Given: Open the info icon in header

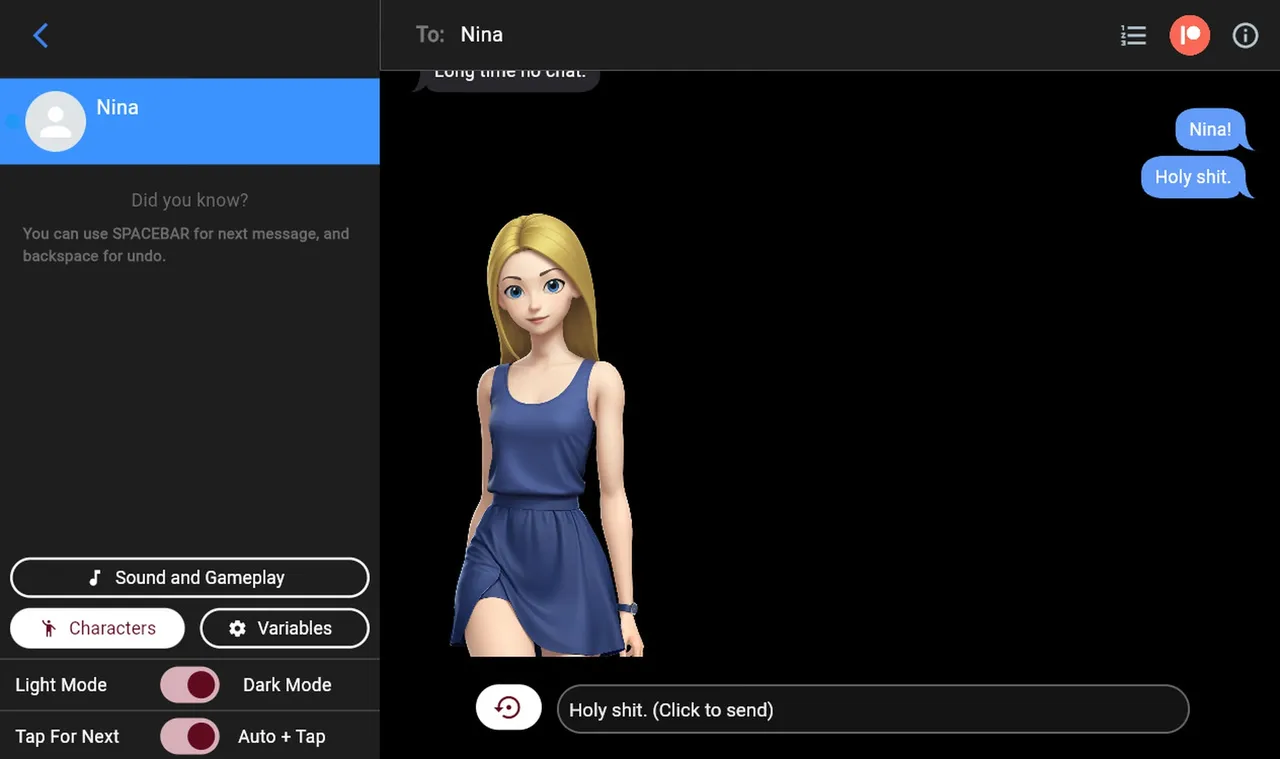Looking at the screenshot, I should (1245, 36).
